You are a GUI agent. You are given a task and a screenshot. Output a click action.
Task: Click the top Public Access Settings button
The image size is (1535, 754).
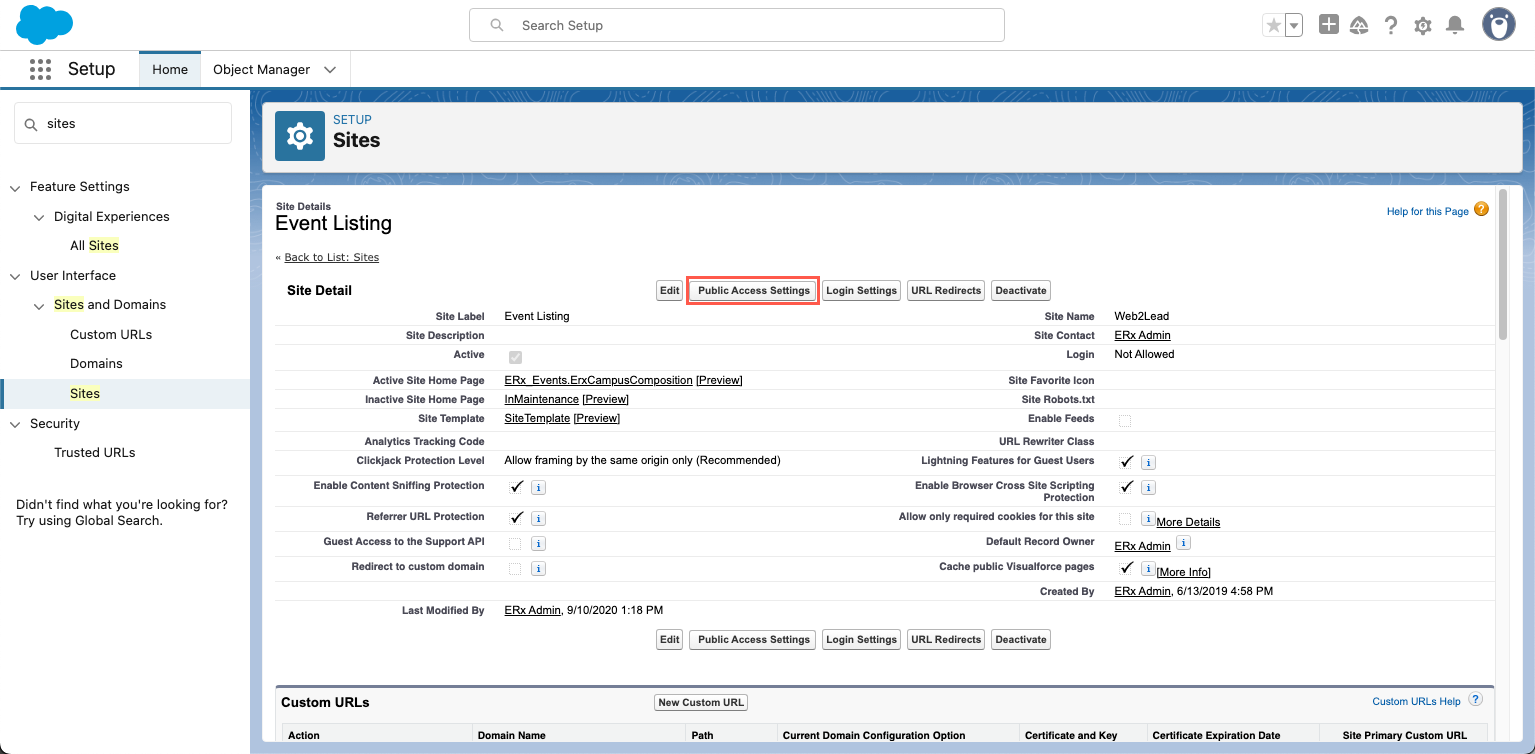[753, 291]
